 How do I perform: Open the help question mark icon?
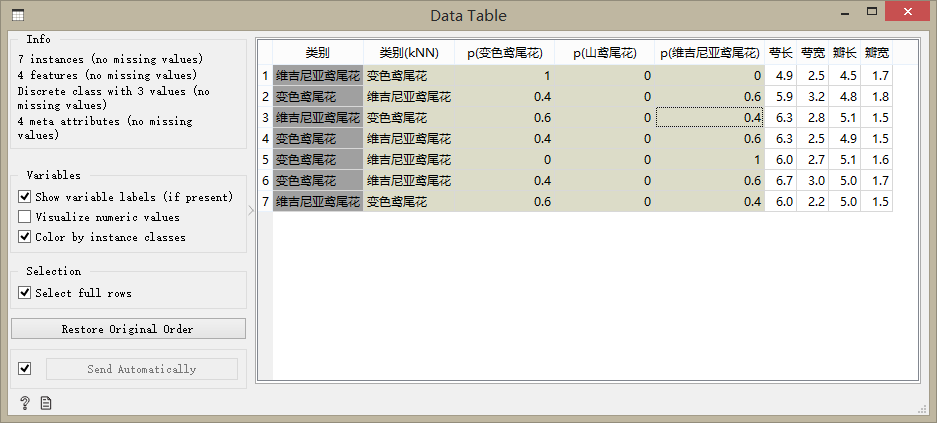[25, 403]
